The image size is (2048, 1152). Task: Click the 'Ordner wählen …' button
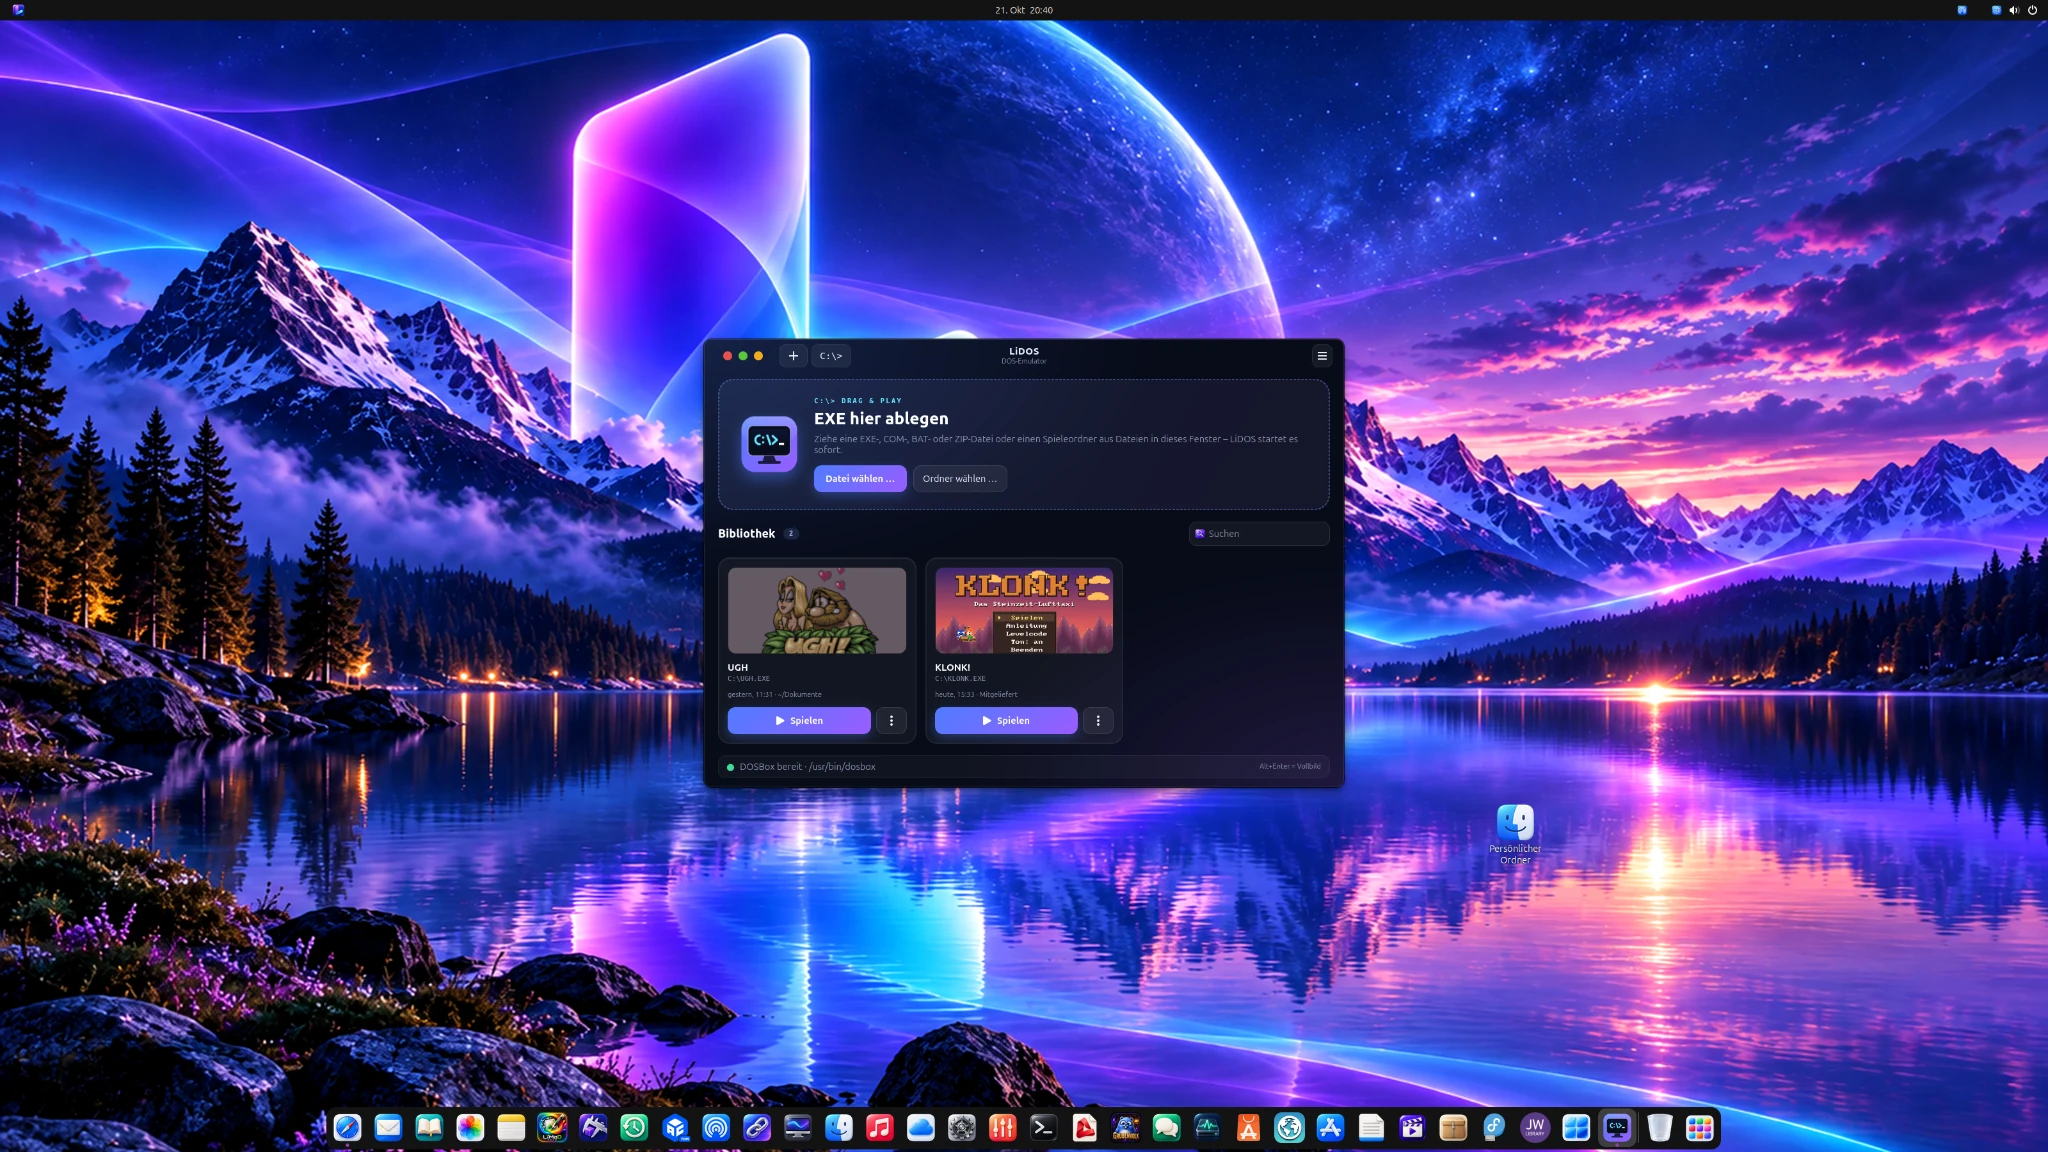coord(960,479)
